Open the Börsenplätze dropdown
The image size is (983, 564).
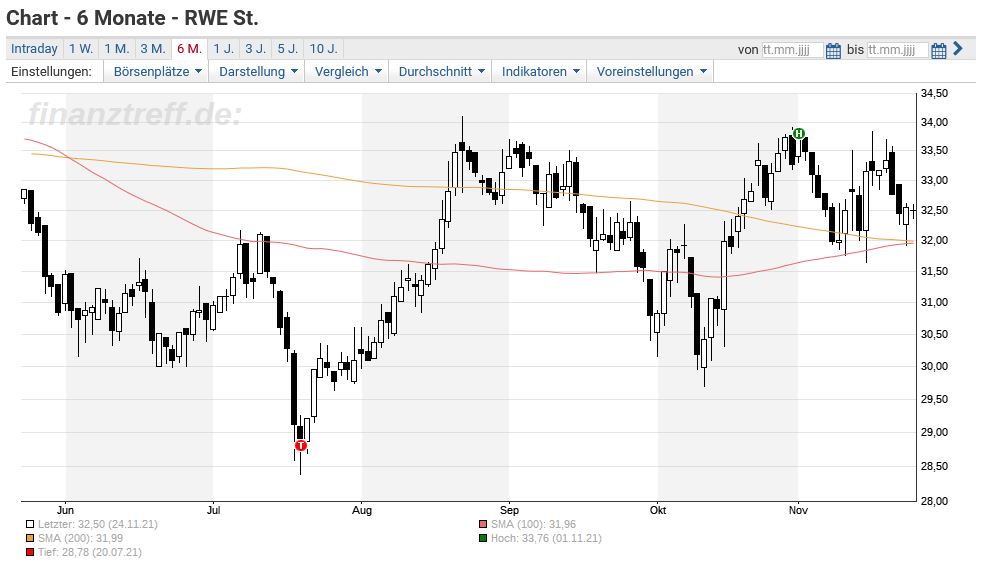157,71
